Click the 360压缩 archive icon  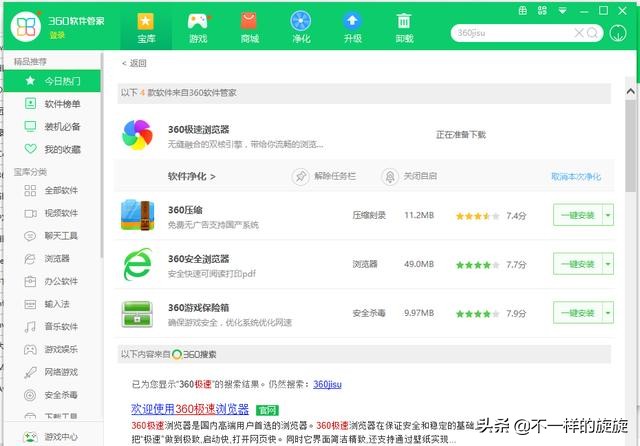pos(138,215)
